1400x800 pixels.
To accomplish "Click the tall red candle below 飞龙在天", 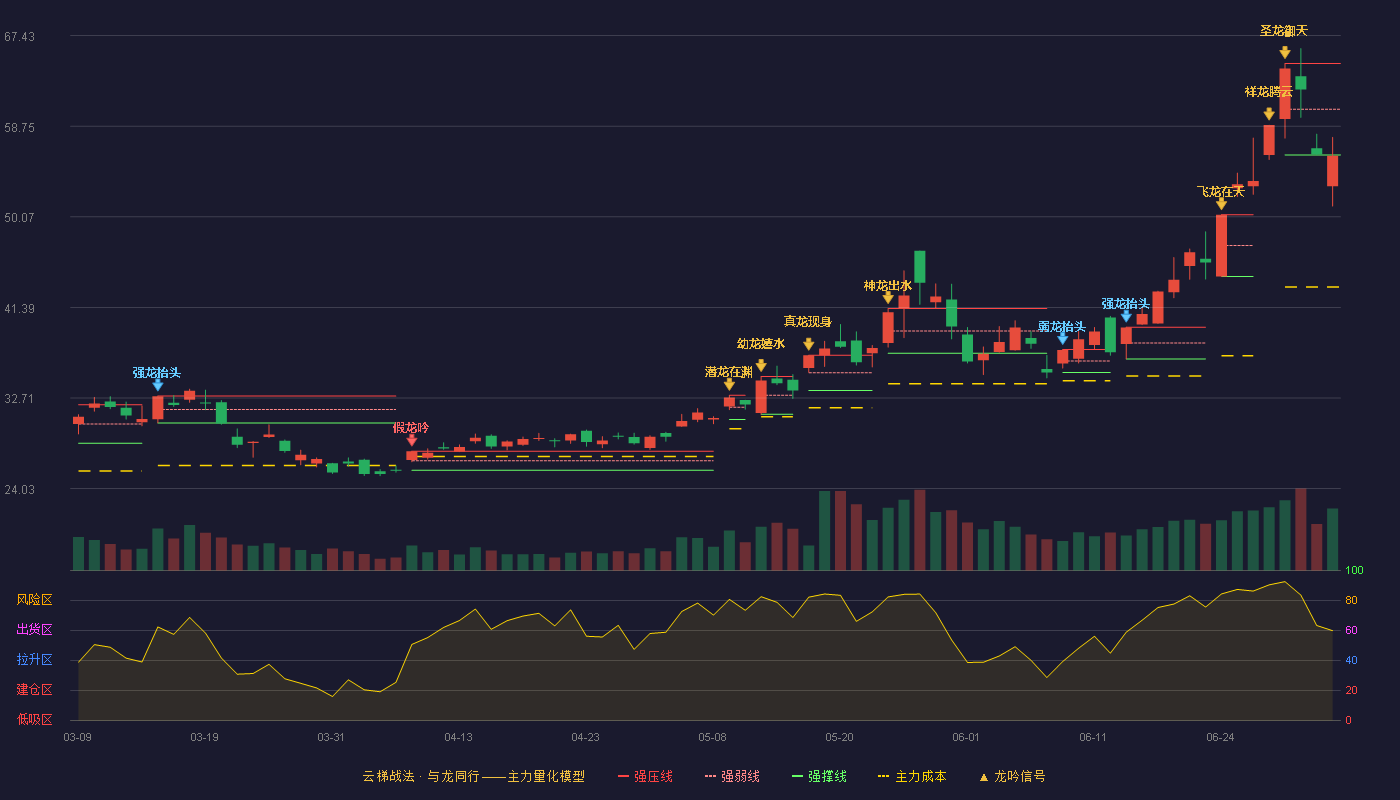I will pyautogui.click(x=1221, y=245).
